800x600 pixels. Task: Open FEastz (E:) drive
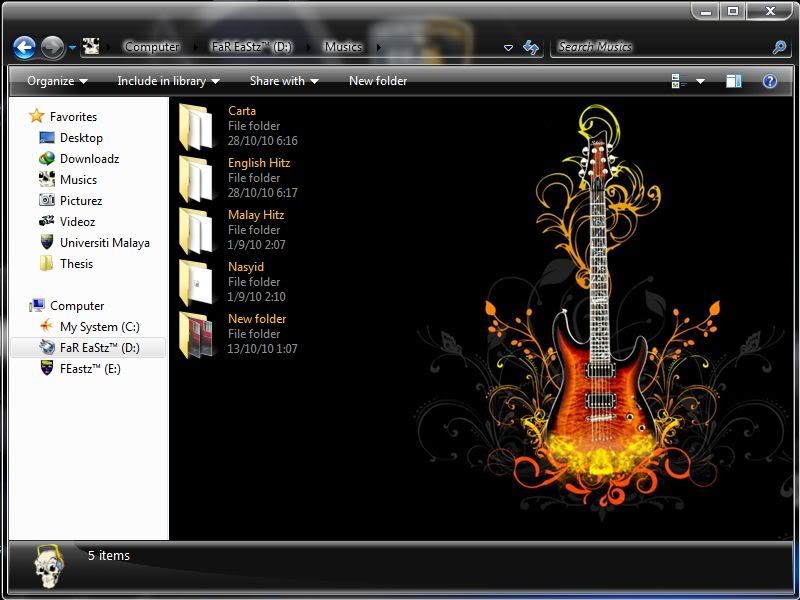click(x=90, y=368)
